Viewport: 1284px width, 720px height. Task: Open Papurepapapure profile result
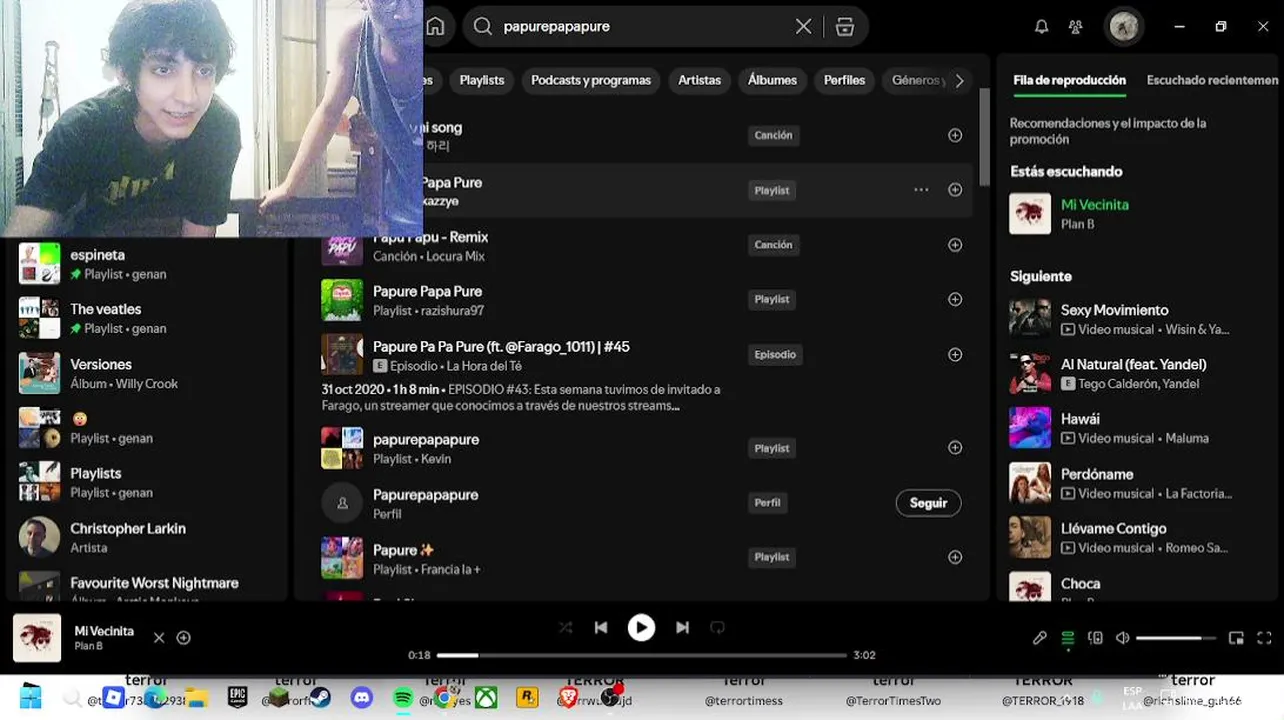coord(640,503)
